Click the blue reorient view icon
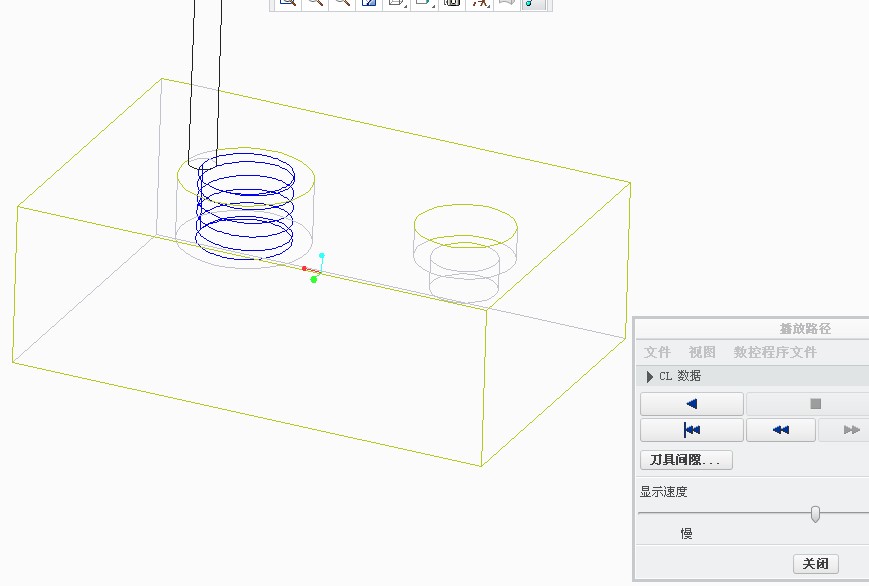The image size is (869, 586). coord(369,3)
